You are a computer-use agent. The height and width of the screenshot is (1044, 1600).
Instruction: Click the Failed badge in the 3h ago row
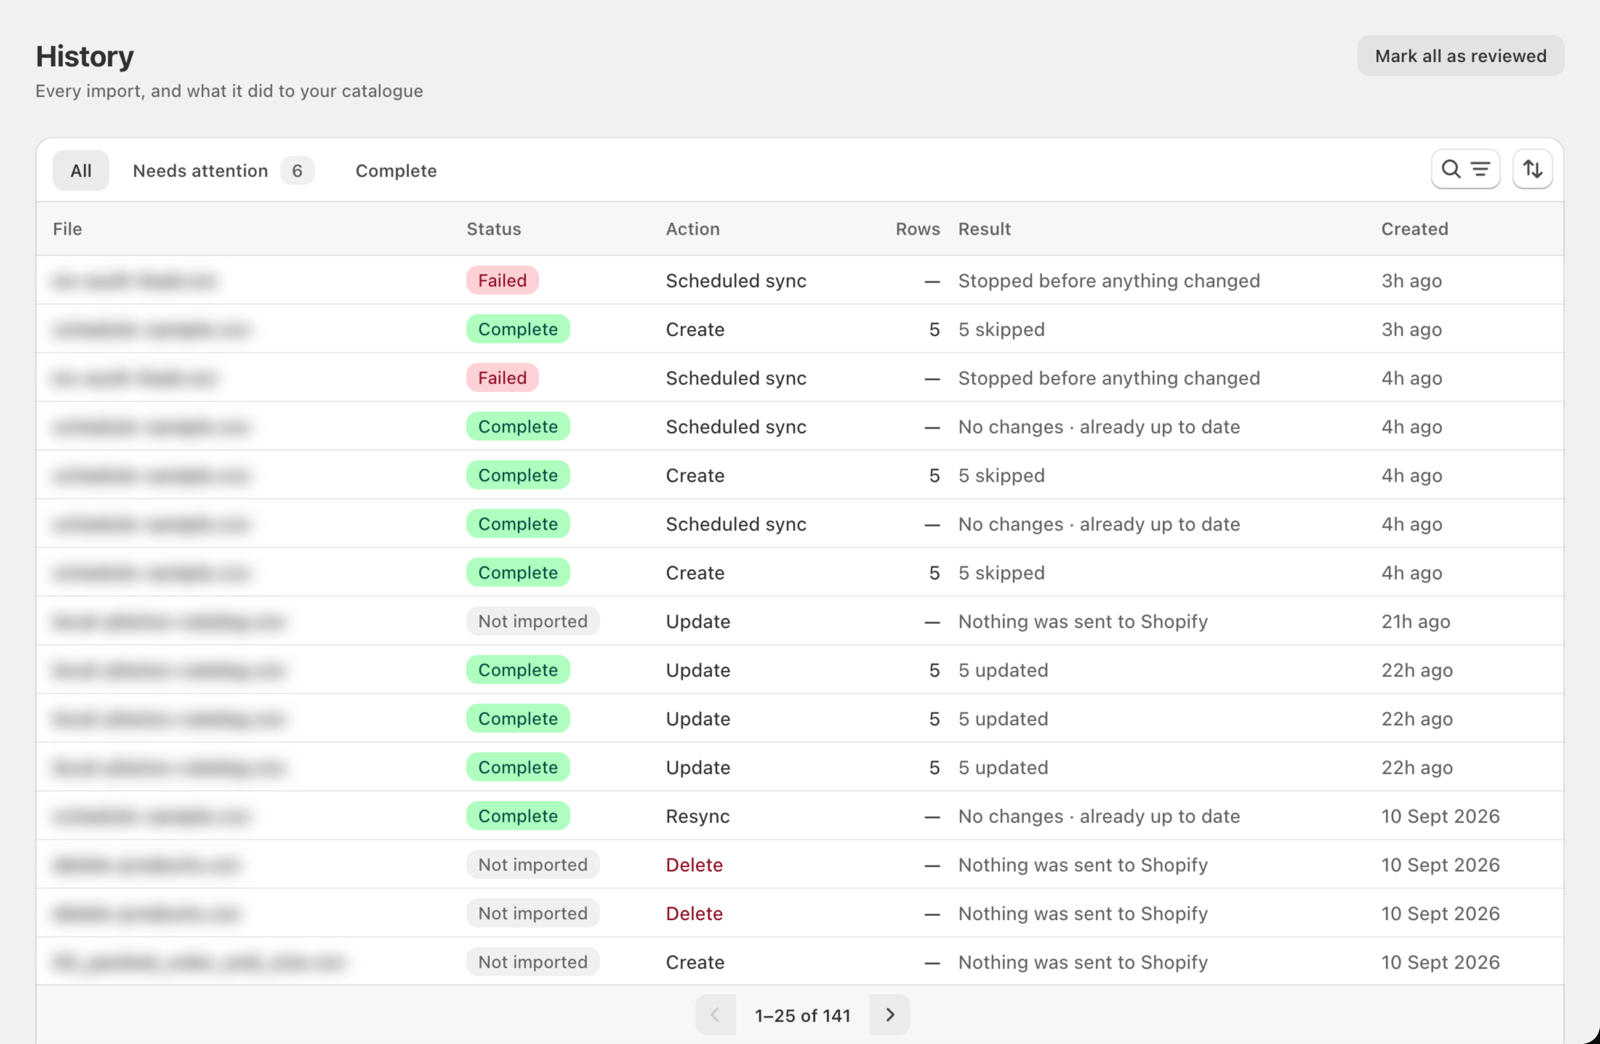[x=502, y=281]
